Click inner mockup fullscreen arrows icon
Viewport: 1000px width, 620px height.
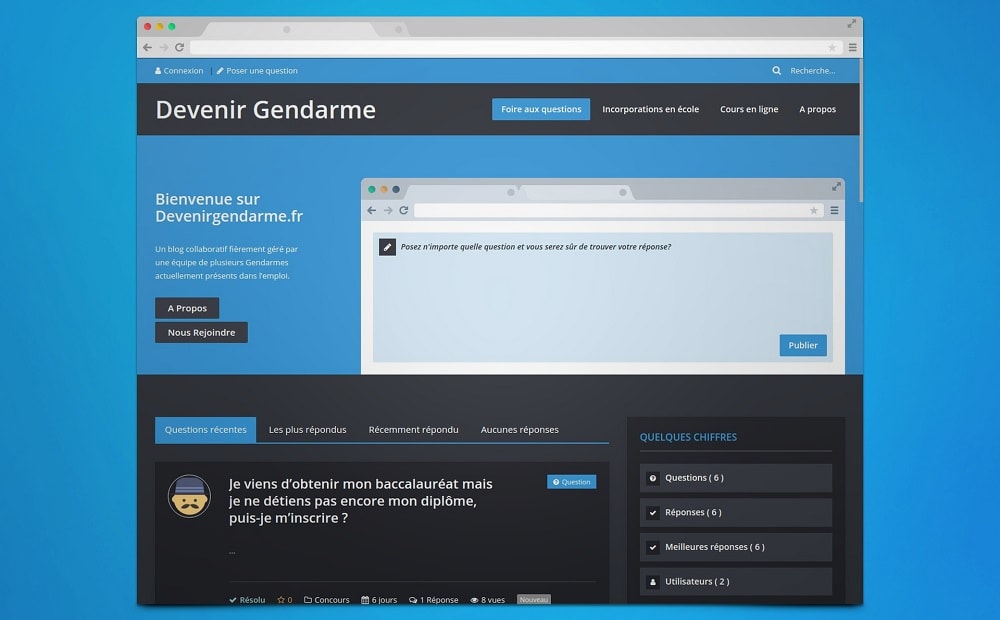pos(836,186)
